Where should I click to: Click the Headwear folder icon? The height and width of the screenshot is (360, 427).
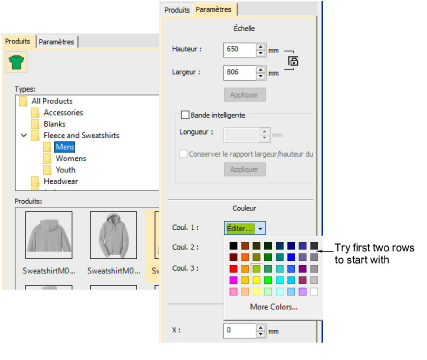[35, 181]
